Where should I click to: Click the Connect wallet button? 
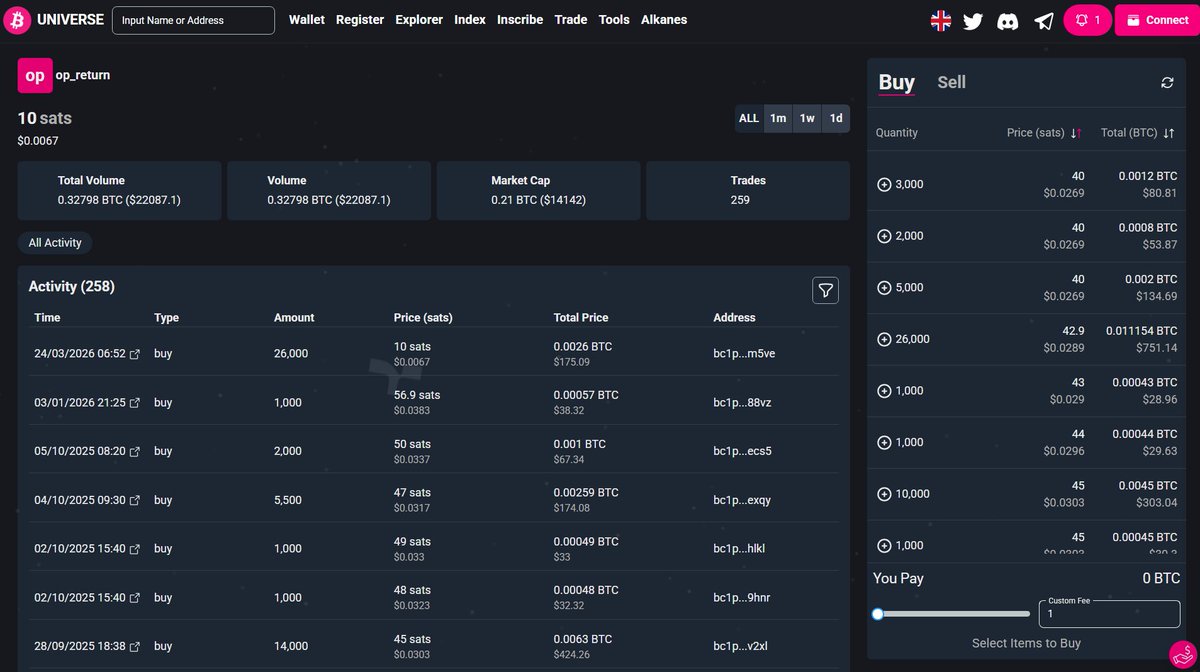point(1156,20)
